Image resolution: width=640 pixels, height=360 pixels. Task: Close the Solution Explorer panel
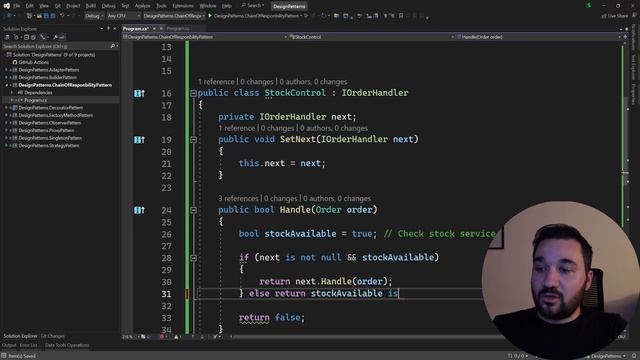[x=115, y=29]
